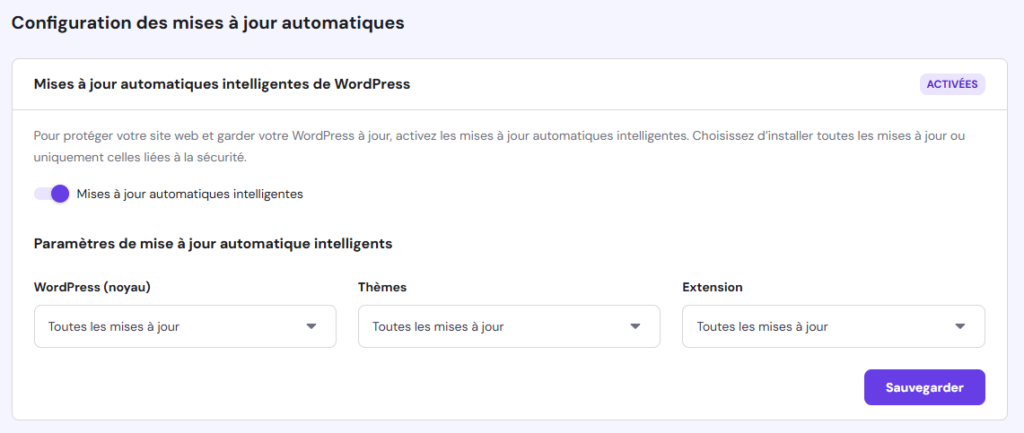
Task: Click the Sauvegarder button
Action: point(924,388)
